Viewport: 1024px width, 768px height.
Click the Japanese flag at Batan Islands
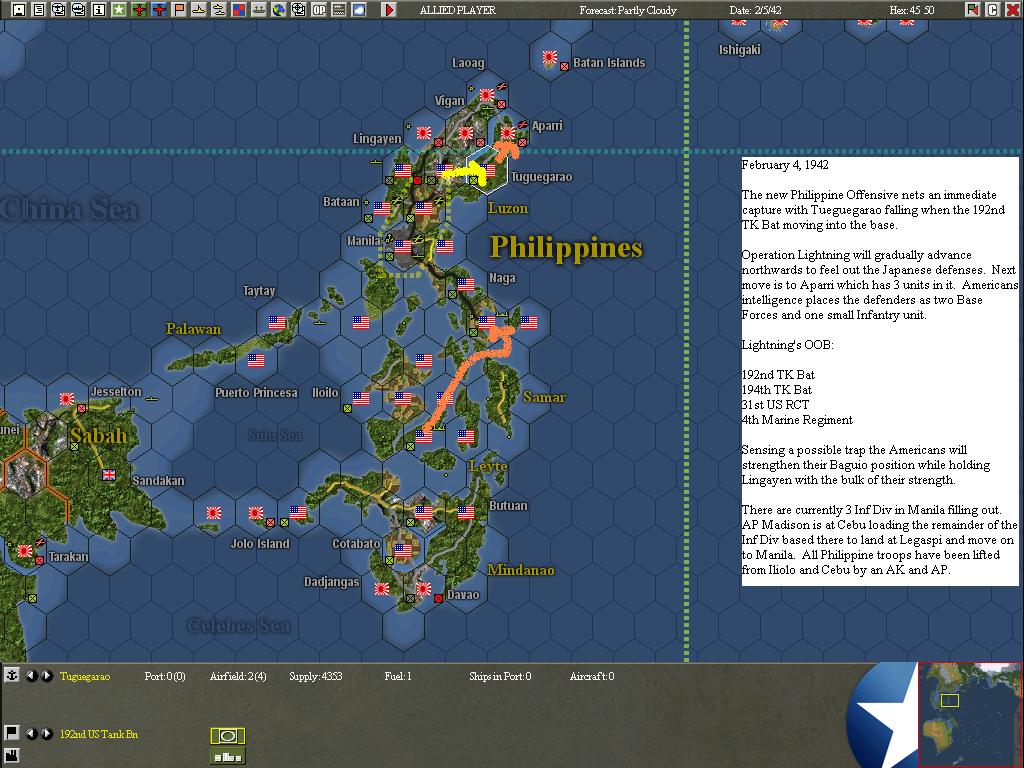coord(550,58)
